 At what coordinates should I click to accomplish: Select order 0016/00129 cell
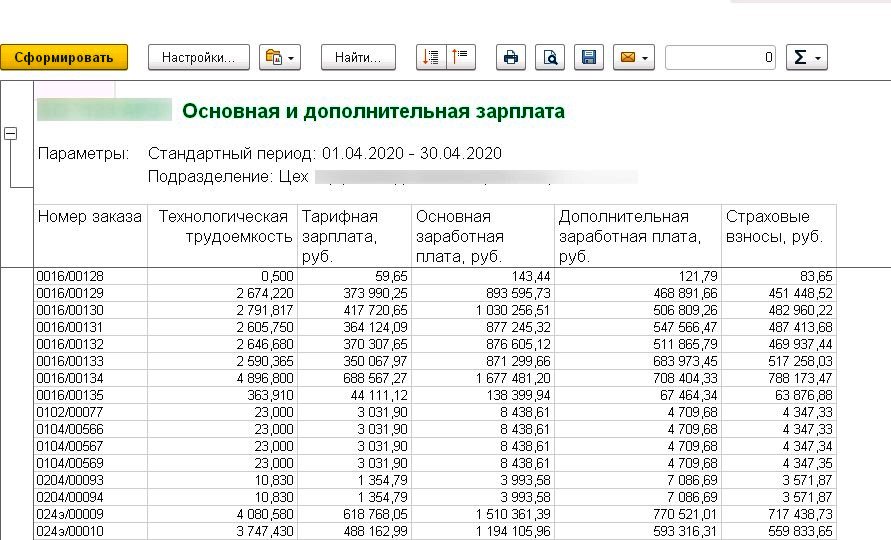91,293
